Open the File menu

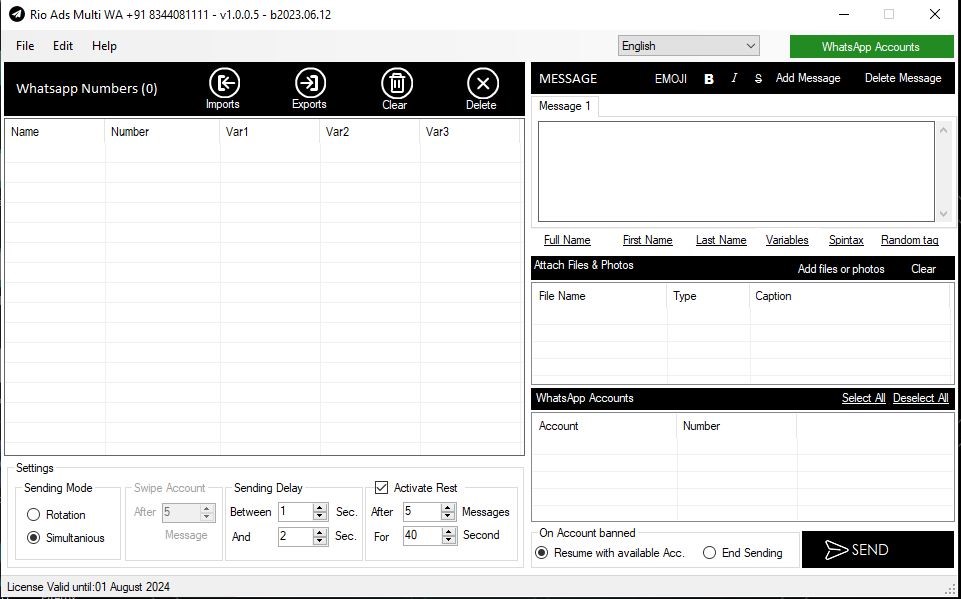coord(25,46)
